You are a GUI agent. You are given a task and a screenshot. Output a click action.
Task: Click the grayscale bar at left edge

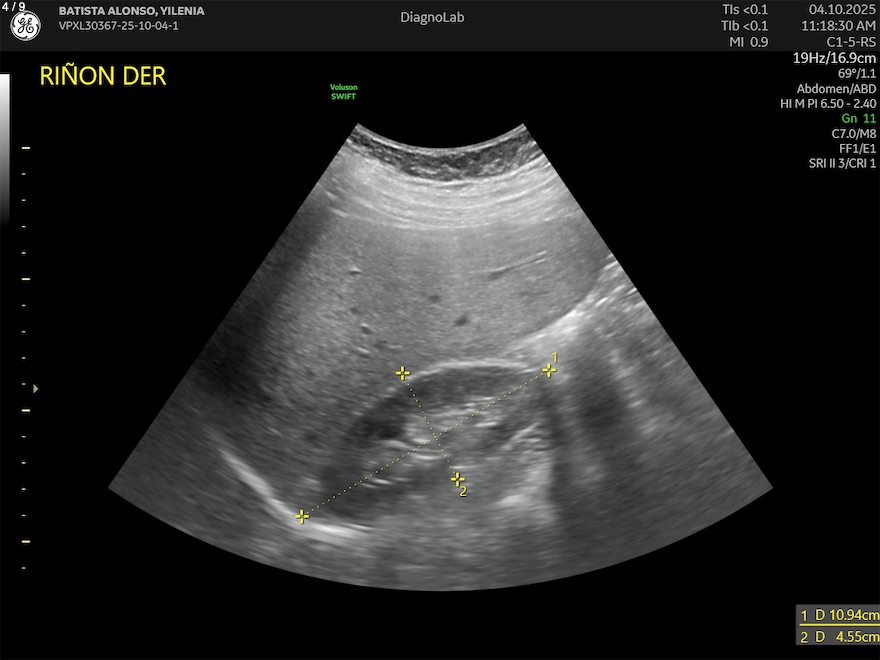pos(4,150)
